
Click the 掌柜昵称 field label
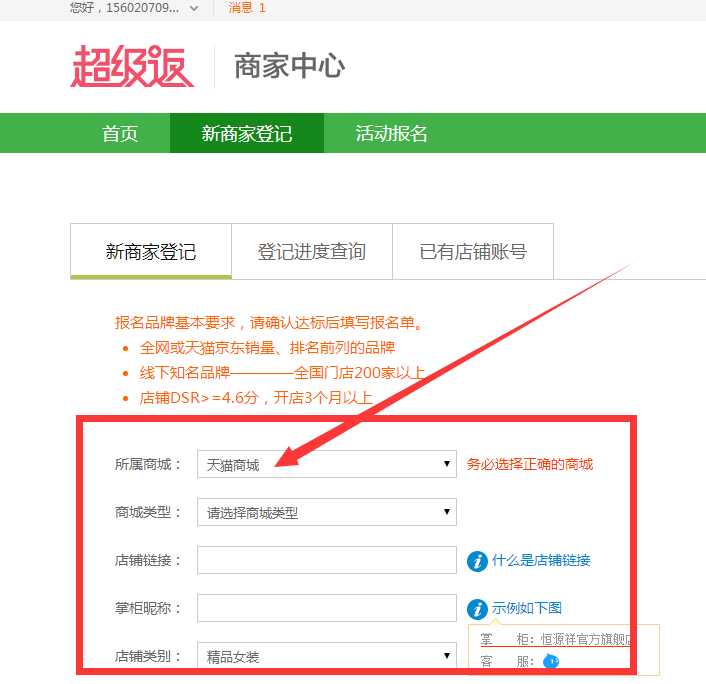(x=148, y=608)
